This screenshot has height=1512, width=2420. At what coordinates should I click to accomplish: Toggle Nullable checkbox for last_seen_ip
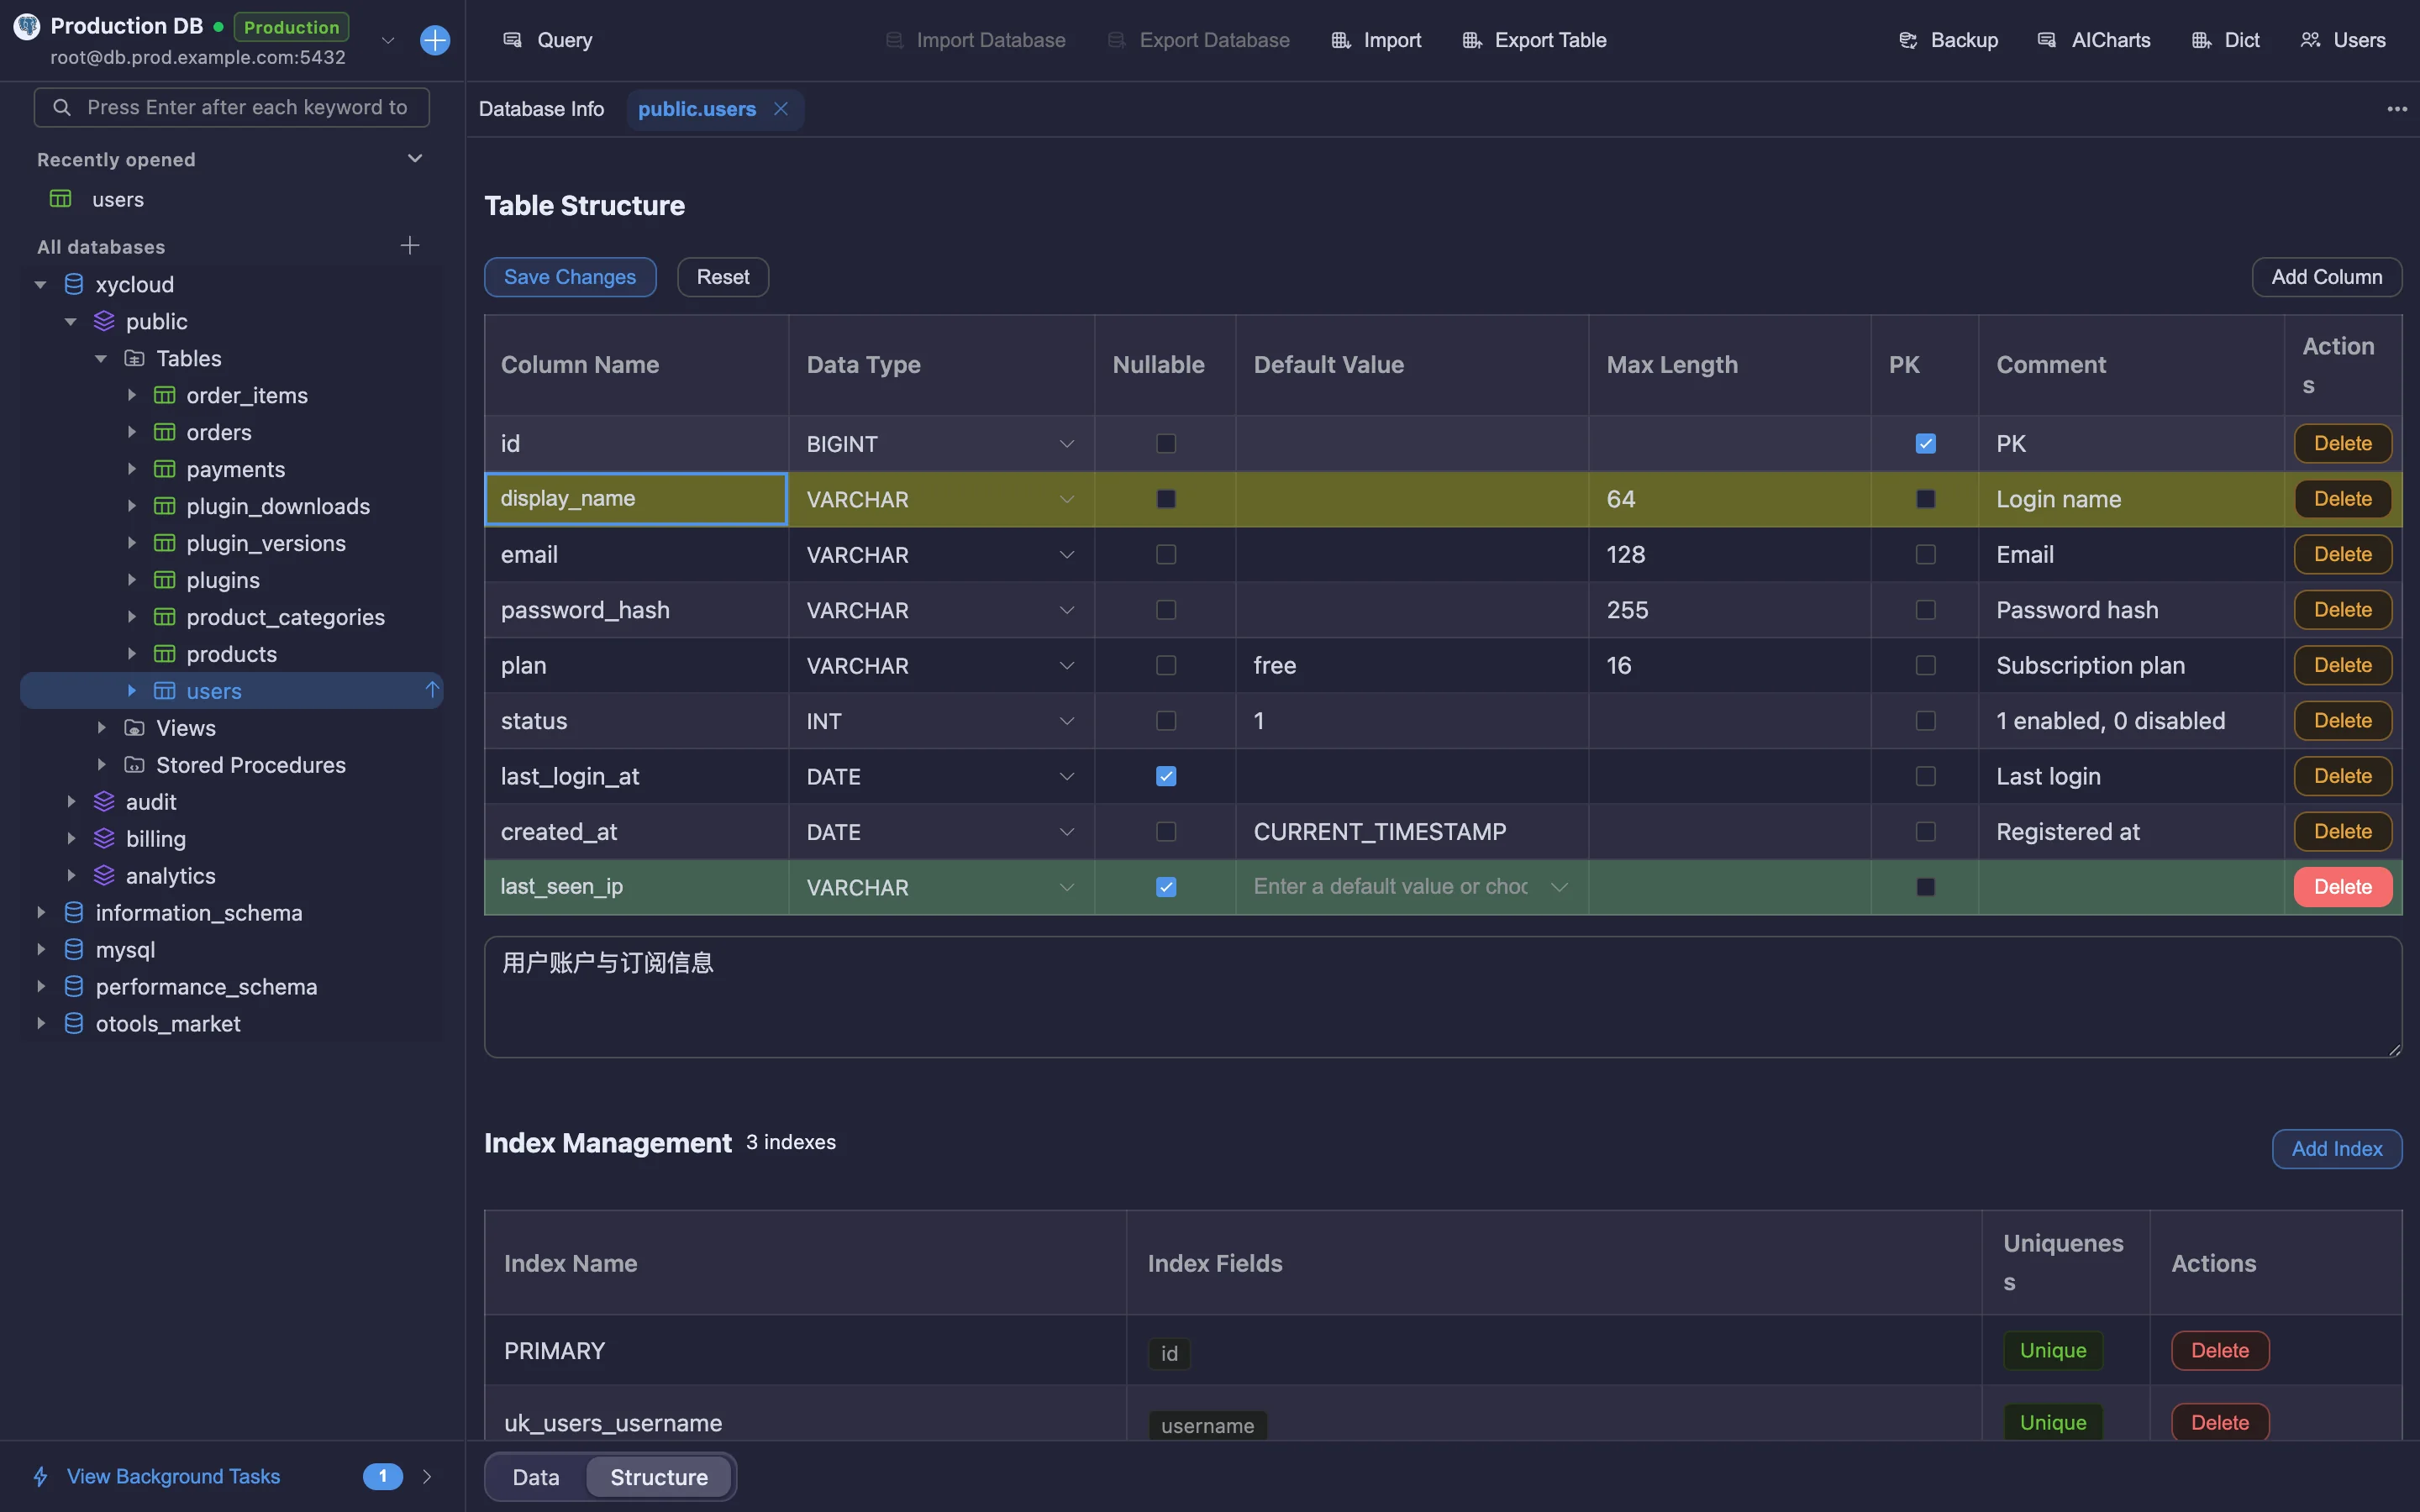(x=1166, y=888)
